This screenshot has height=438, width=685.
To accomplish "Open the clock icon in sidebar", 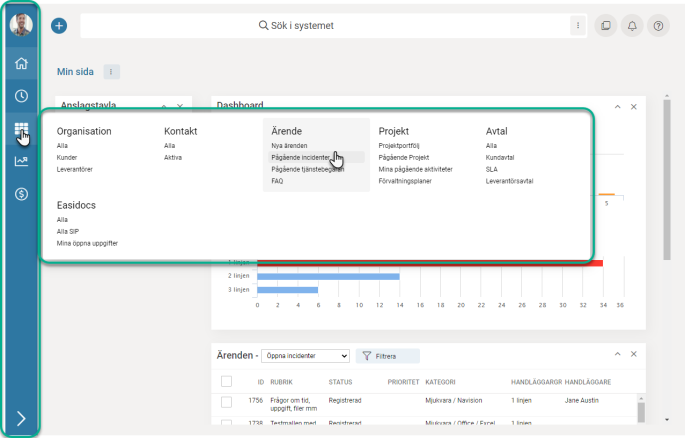I will [x=21, y=96].
